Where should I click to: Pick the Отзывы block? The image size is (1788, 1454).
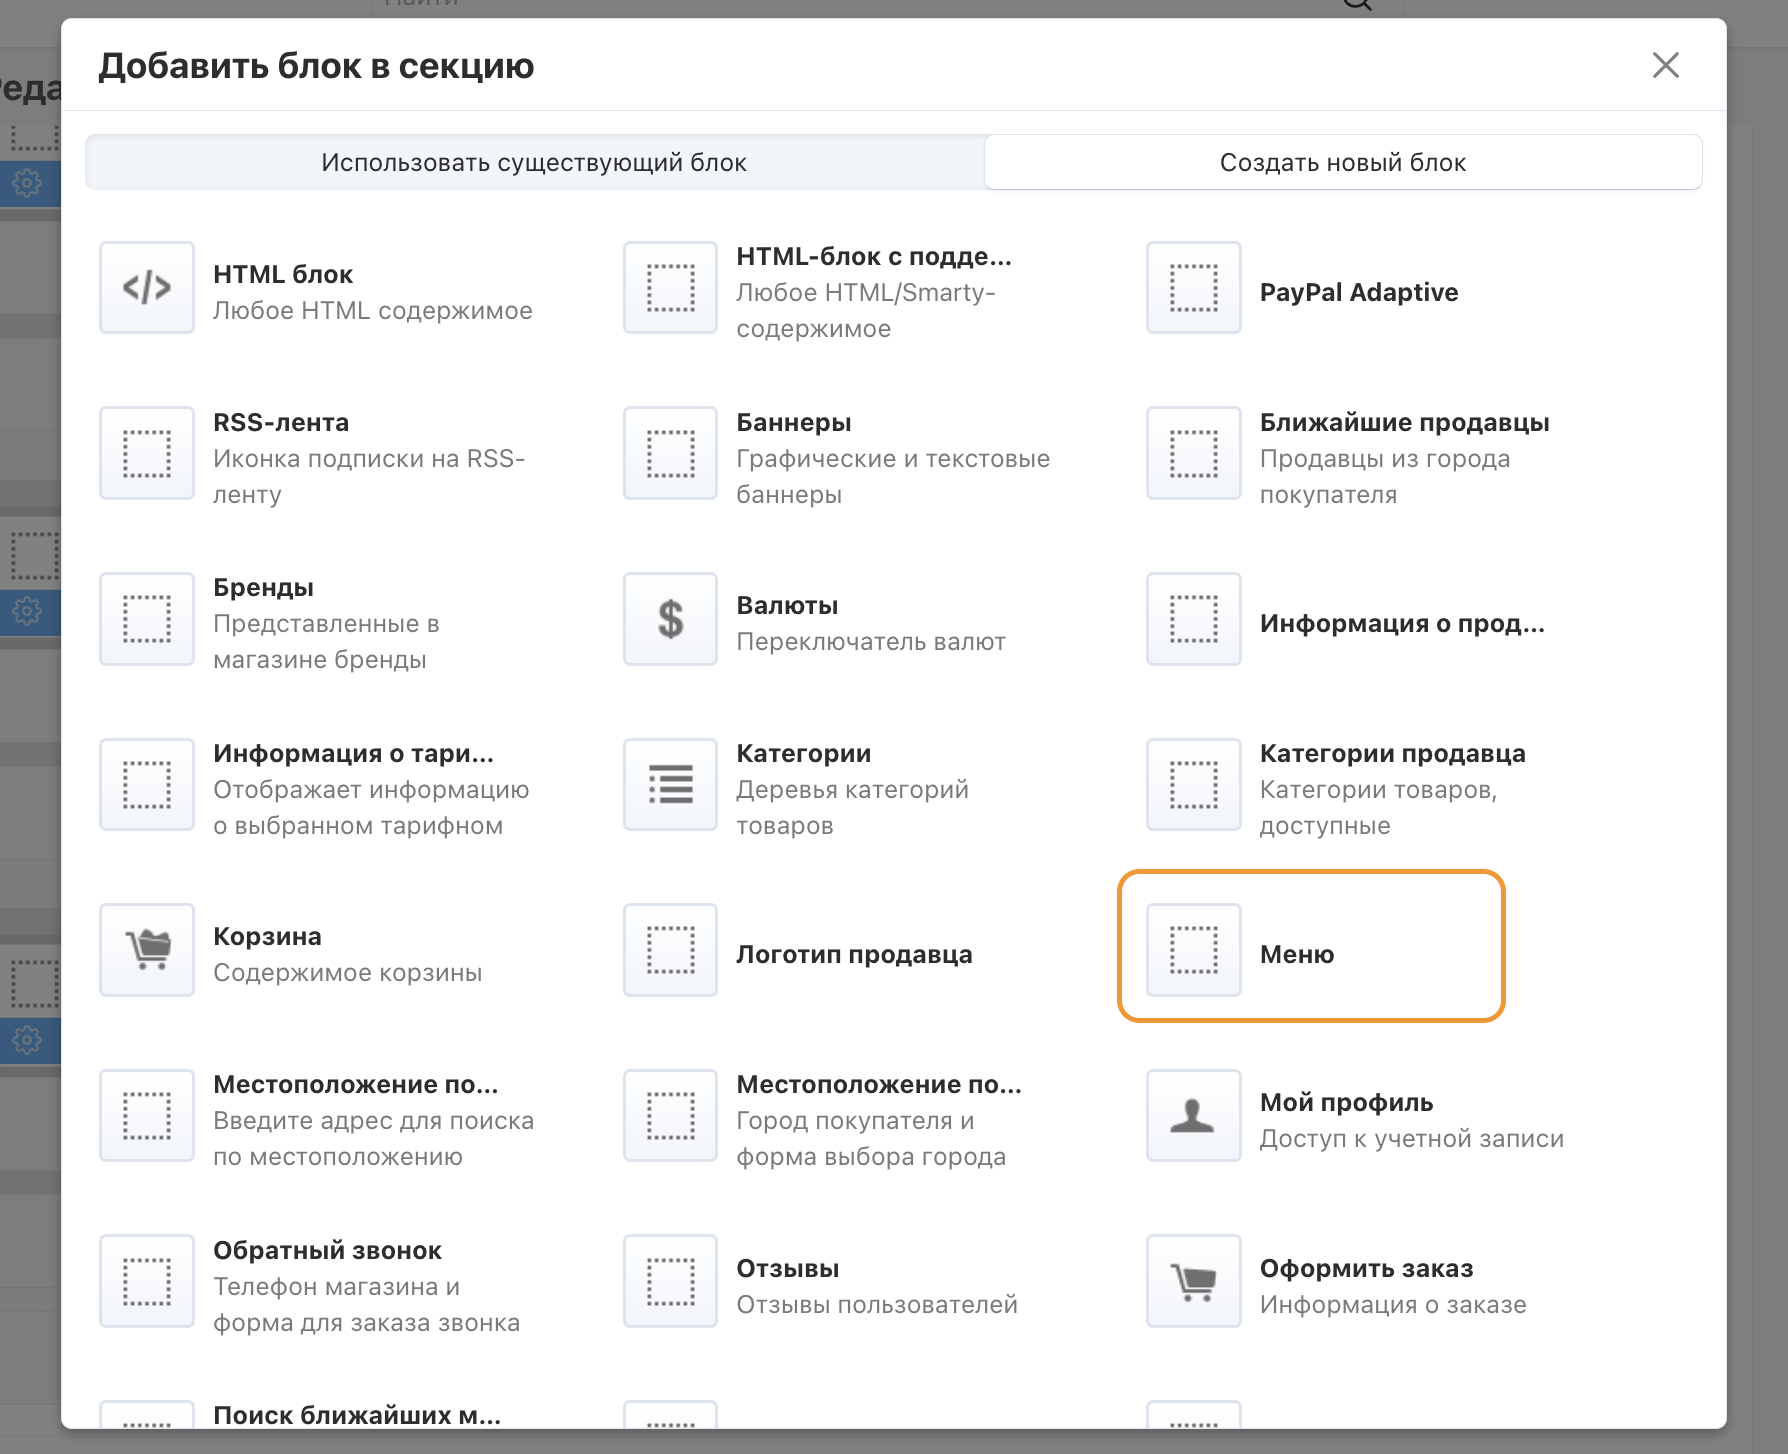(787, 1269)
